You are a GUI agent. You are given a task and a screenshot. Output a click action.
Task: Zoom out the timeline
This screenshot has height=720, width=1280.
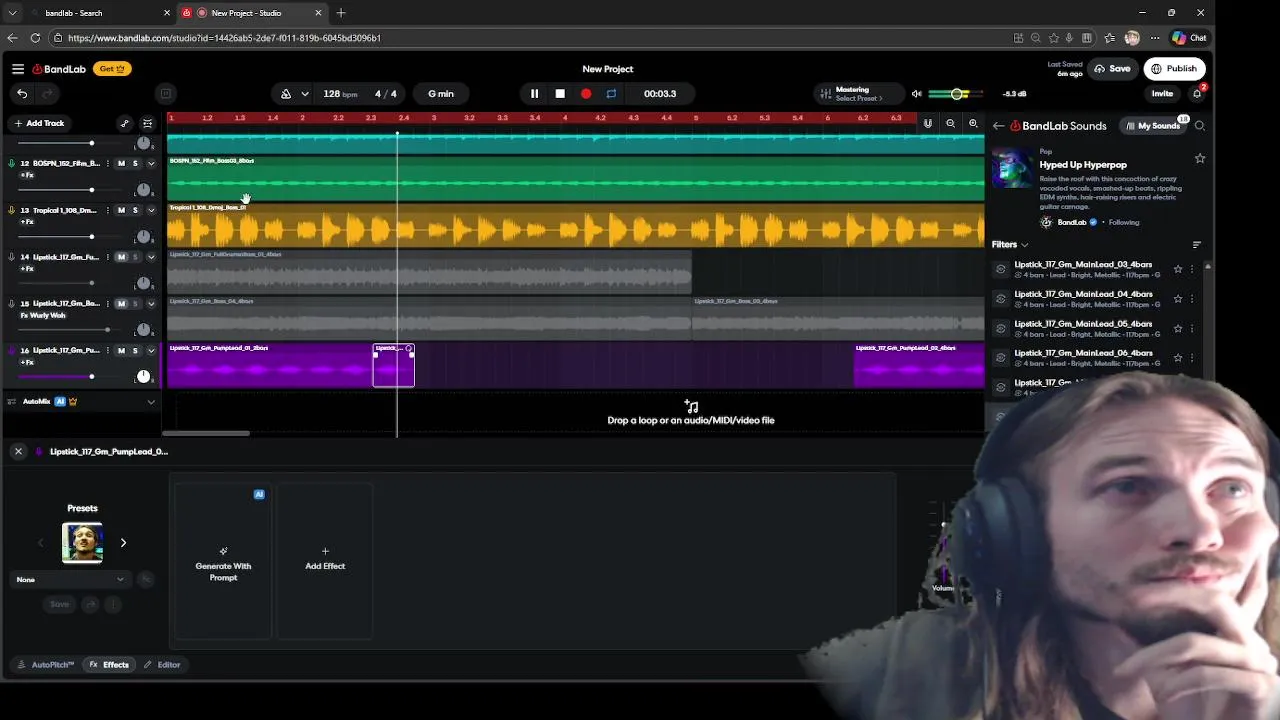coord(950,124)
